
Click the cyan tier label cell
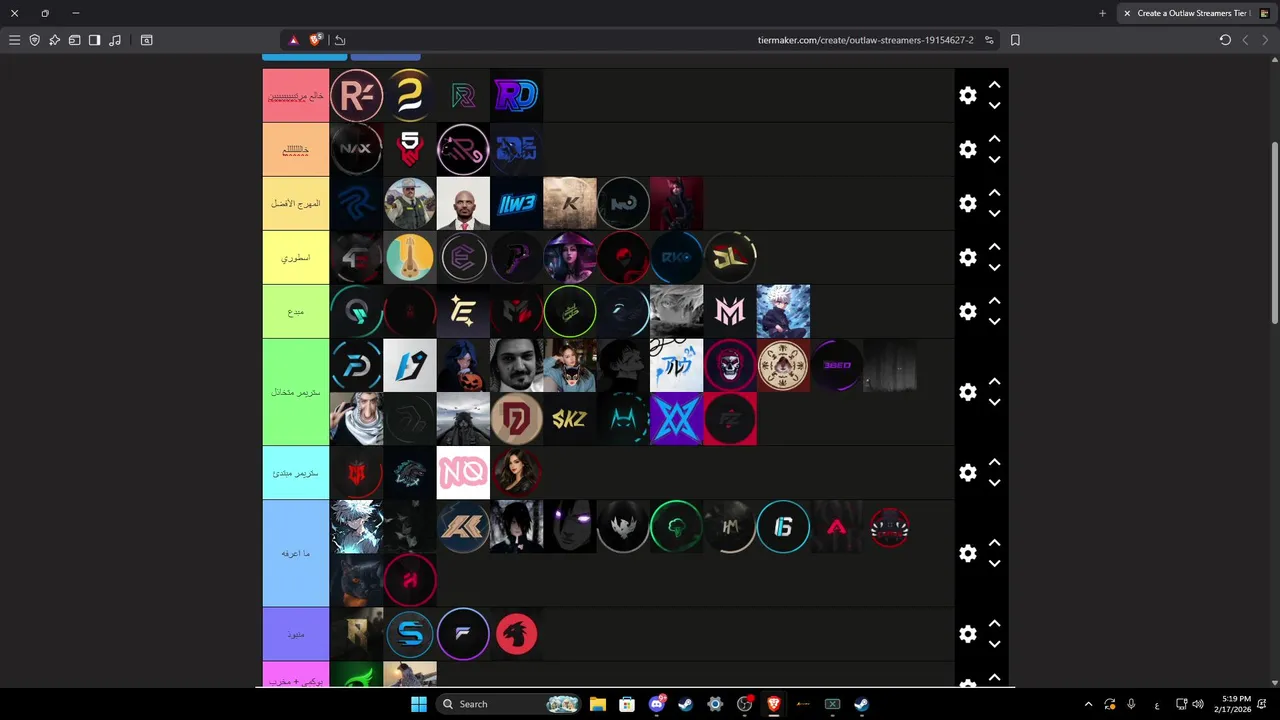coord(296,472)
